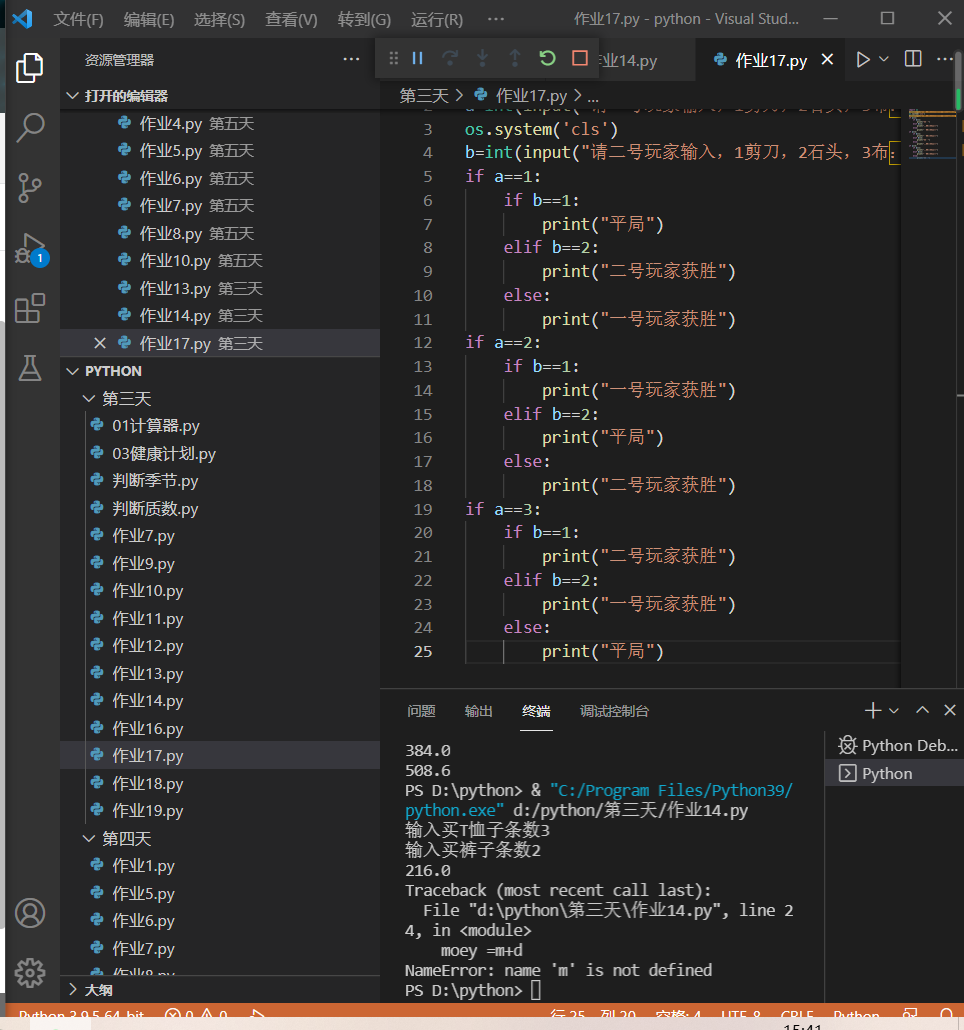Close 作业17.py in open editors list
964x1030 pixels.
point(100,344)
